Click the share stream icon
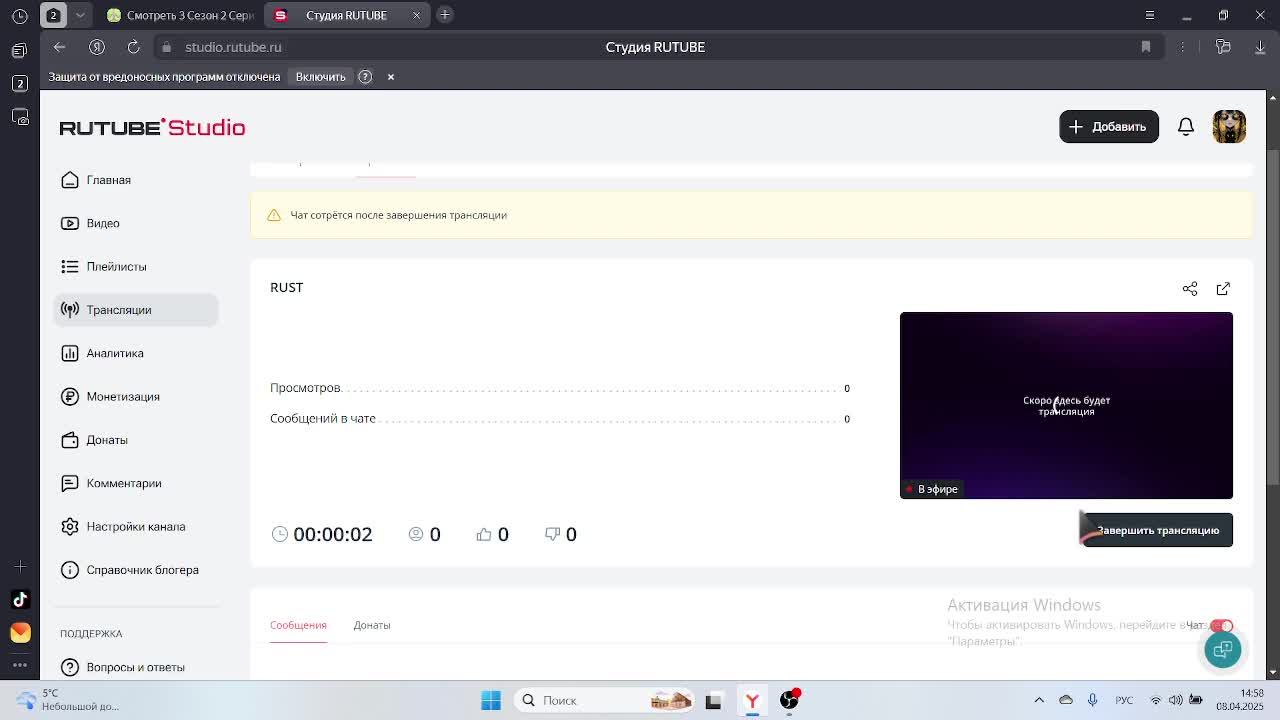 pyautogui.click(x=1190, y=289)
